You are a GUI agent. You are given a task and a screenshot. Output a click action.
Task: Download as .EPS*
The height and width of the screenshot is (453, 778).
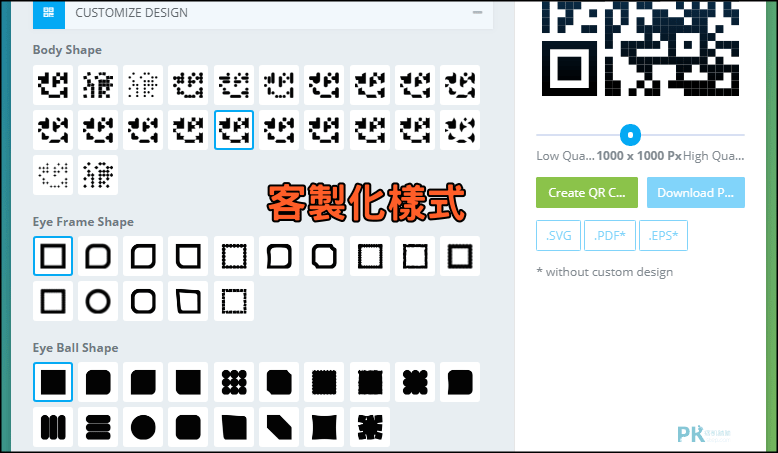663,236
